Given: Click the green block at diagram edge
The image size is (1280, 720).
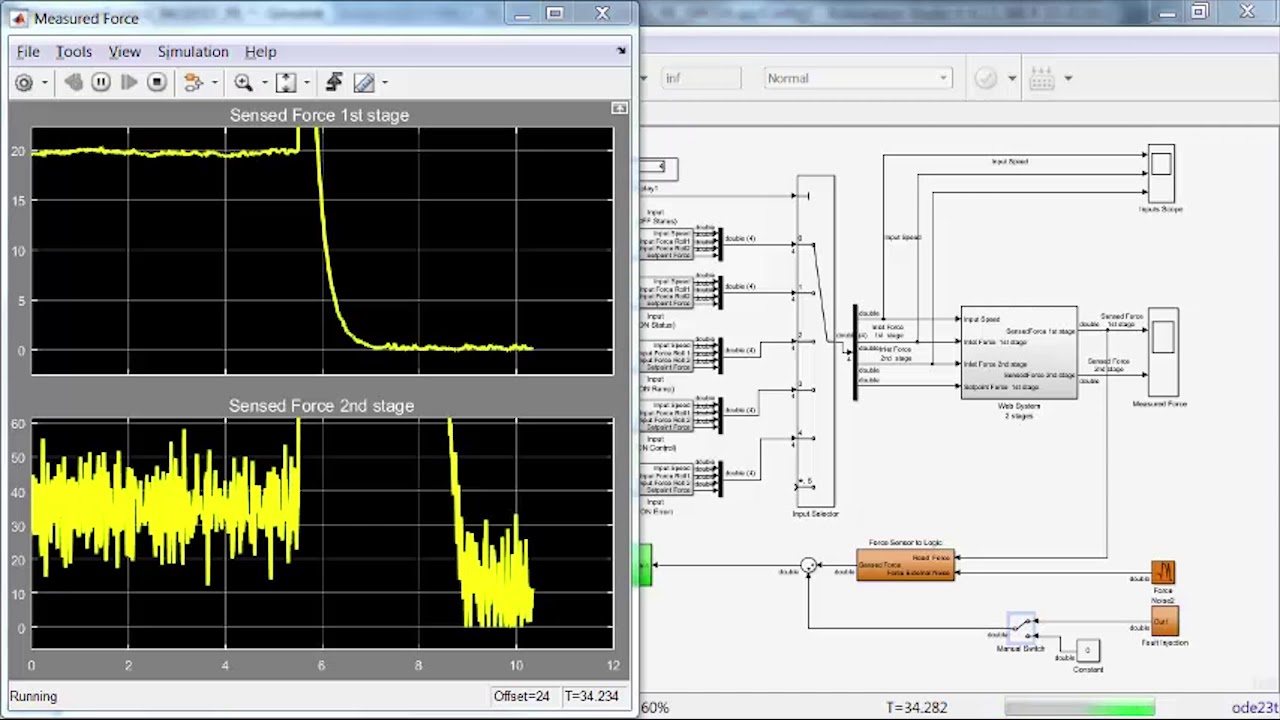Looking at the screenshot, I should pyautogui.click(x=646, y=566).
